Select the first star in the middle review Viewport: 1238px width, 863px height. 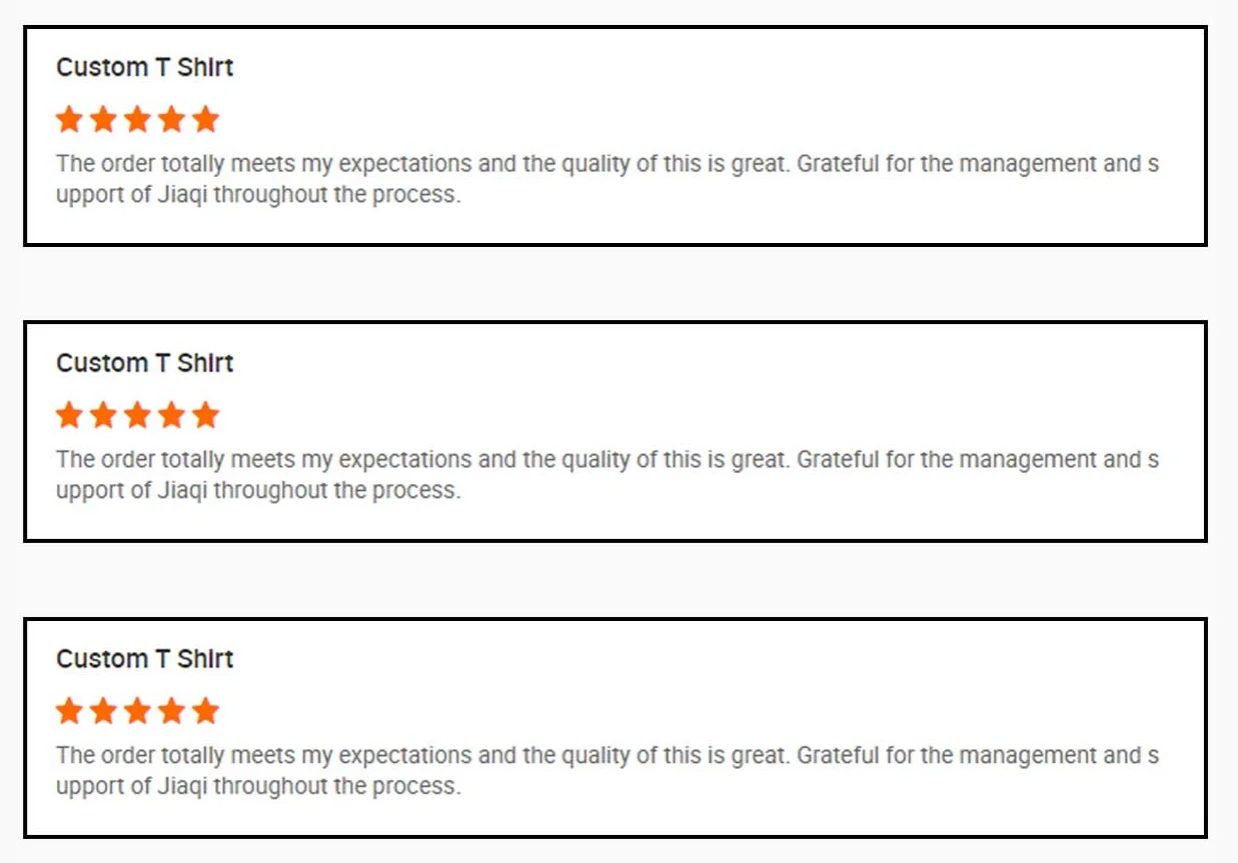pyautogui.click(x=69, y=415)
